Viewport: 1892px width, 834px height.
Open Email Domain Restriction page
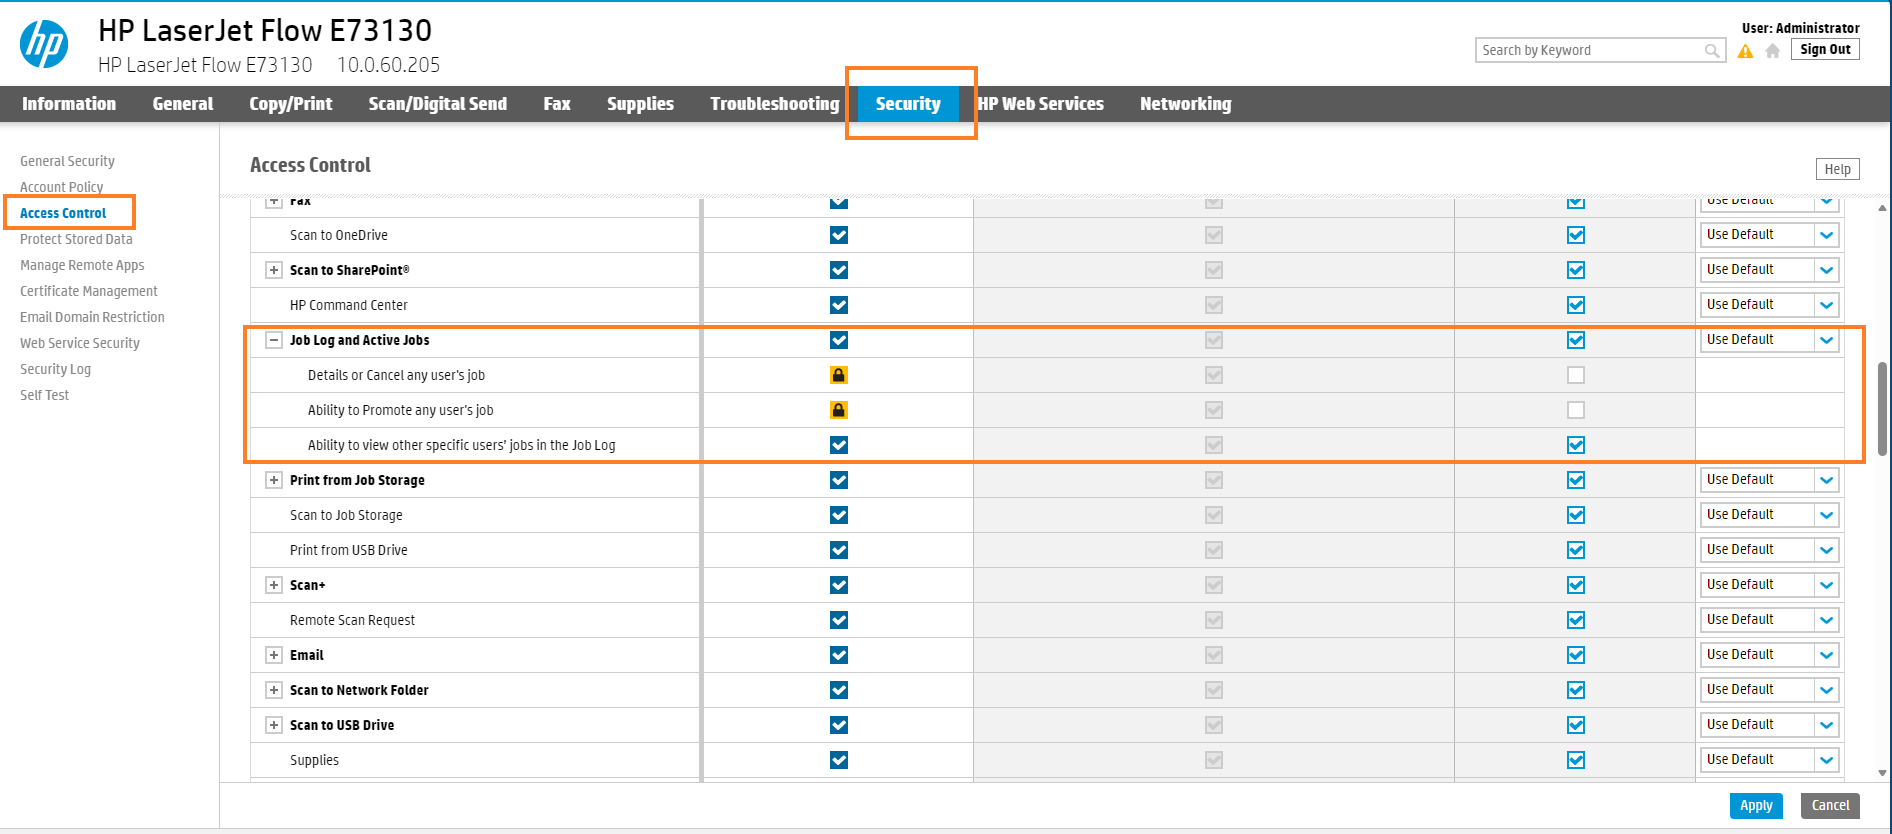pos(92,317)
